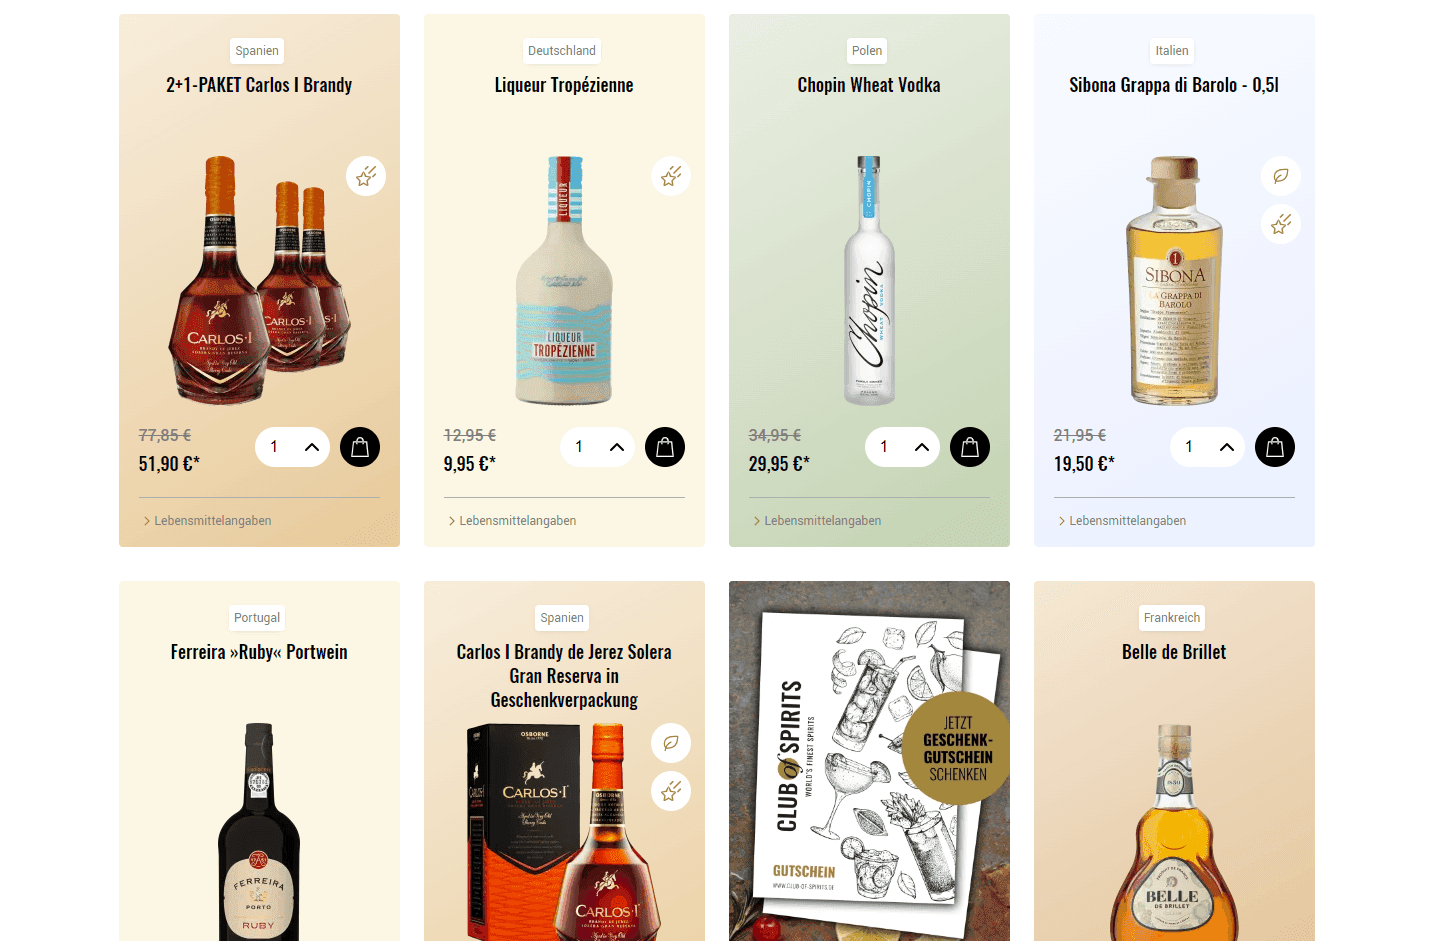Click star badge icon on Sibona Grappa
1433x941 pixels.
(1281, 224)
